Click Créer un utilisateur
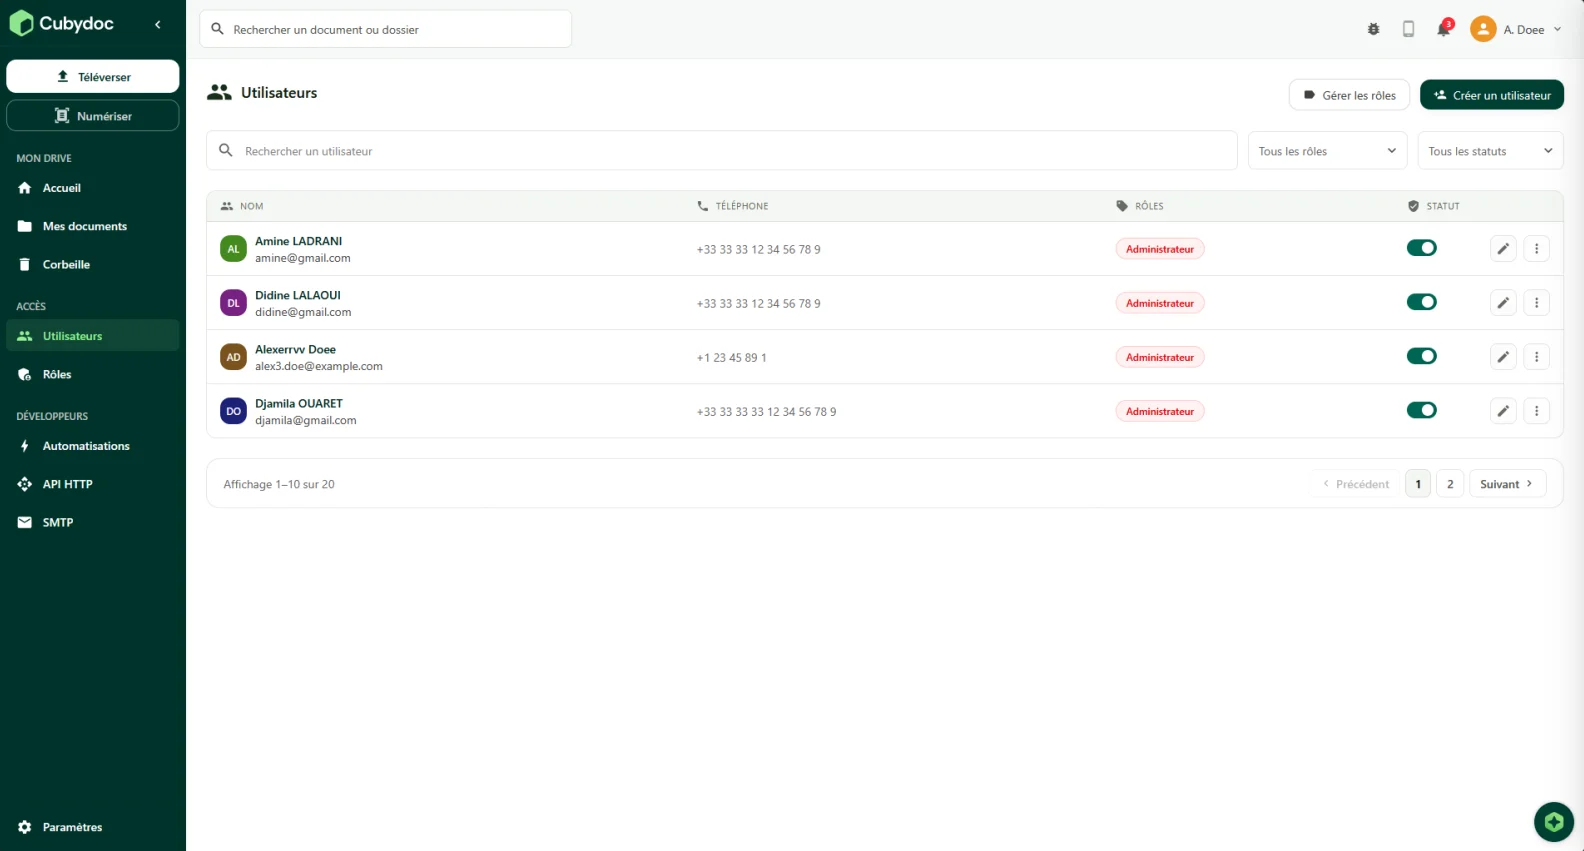The width and height of the screenshot is (1584, 851). click(1492, 95)
